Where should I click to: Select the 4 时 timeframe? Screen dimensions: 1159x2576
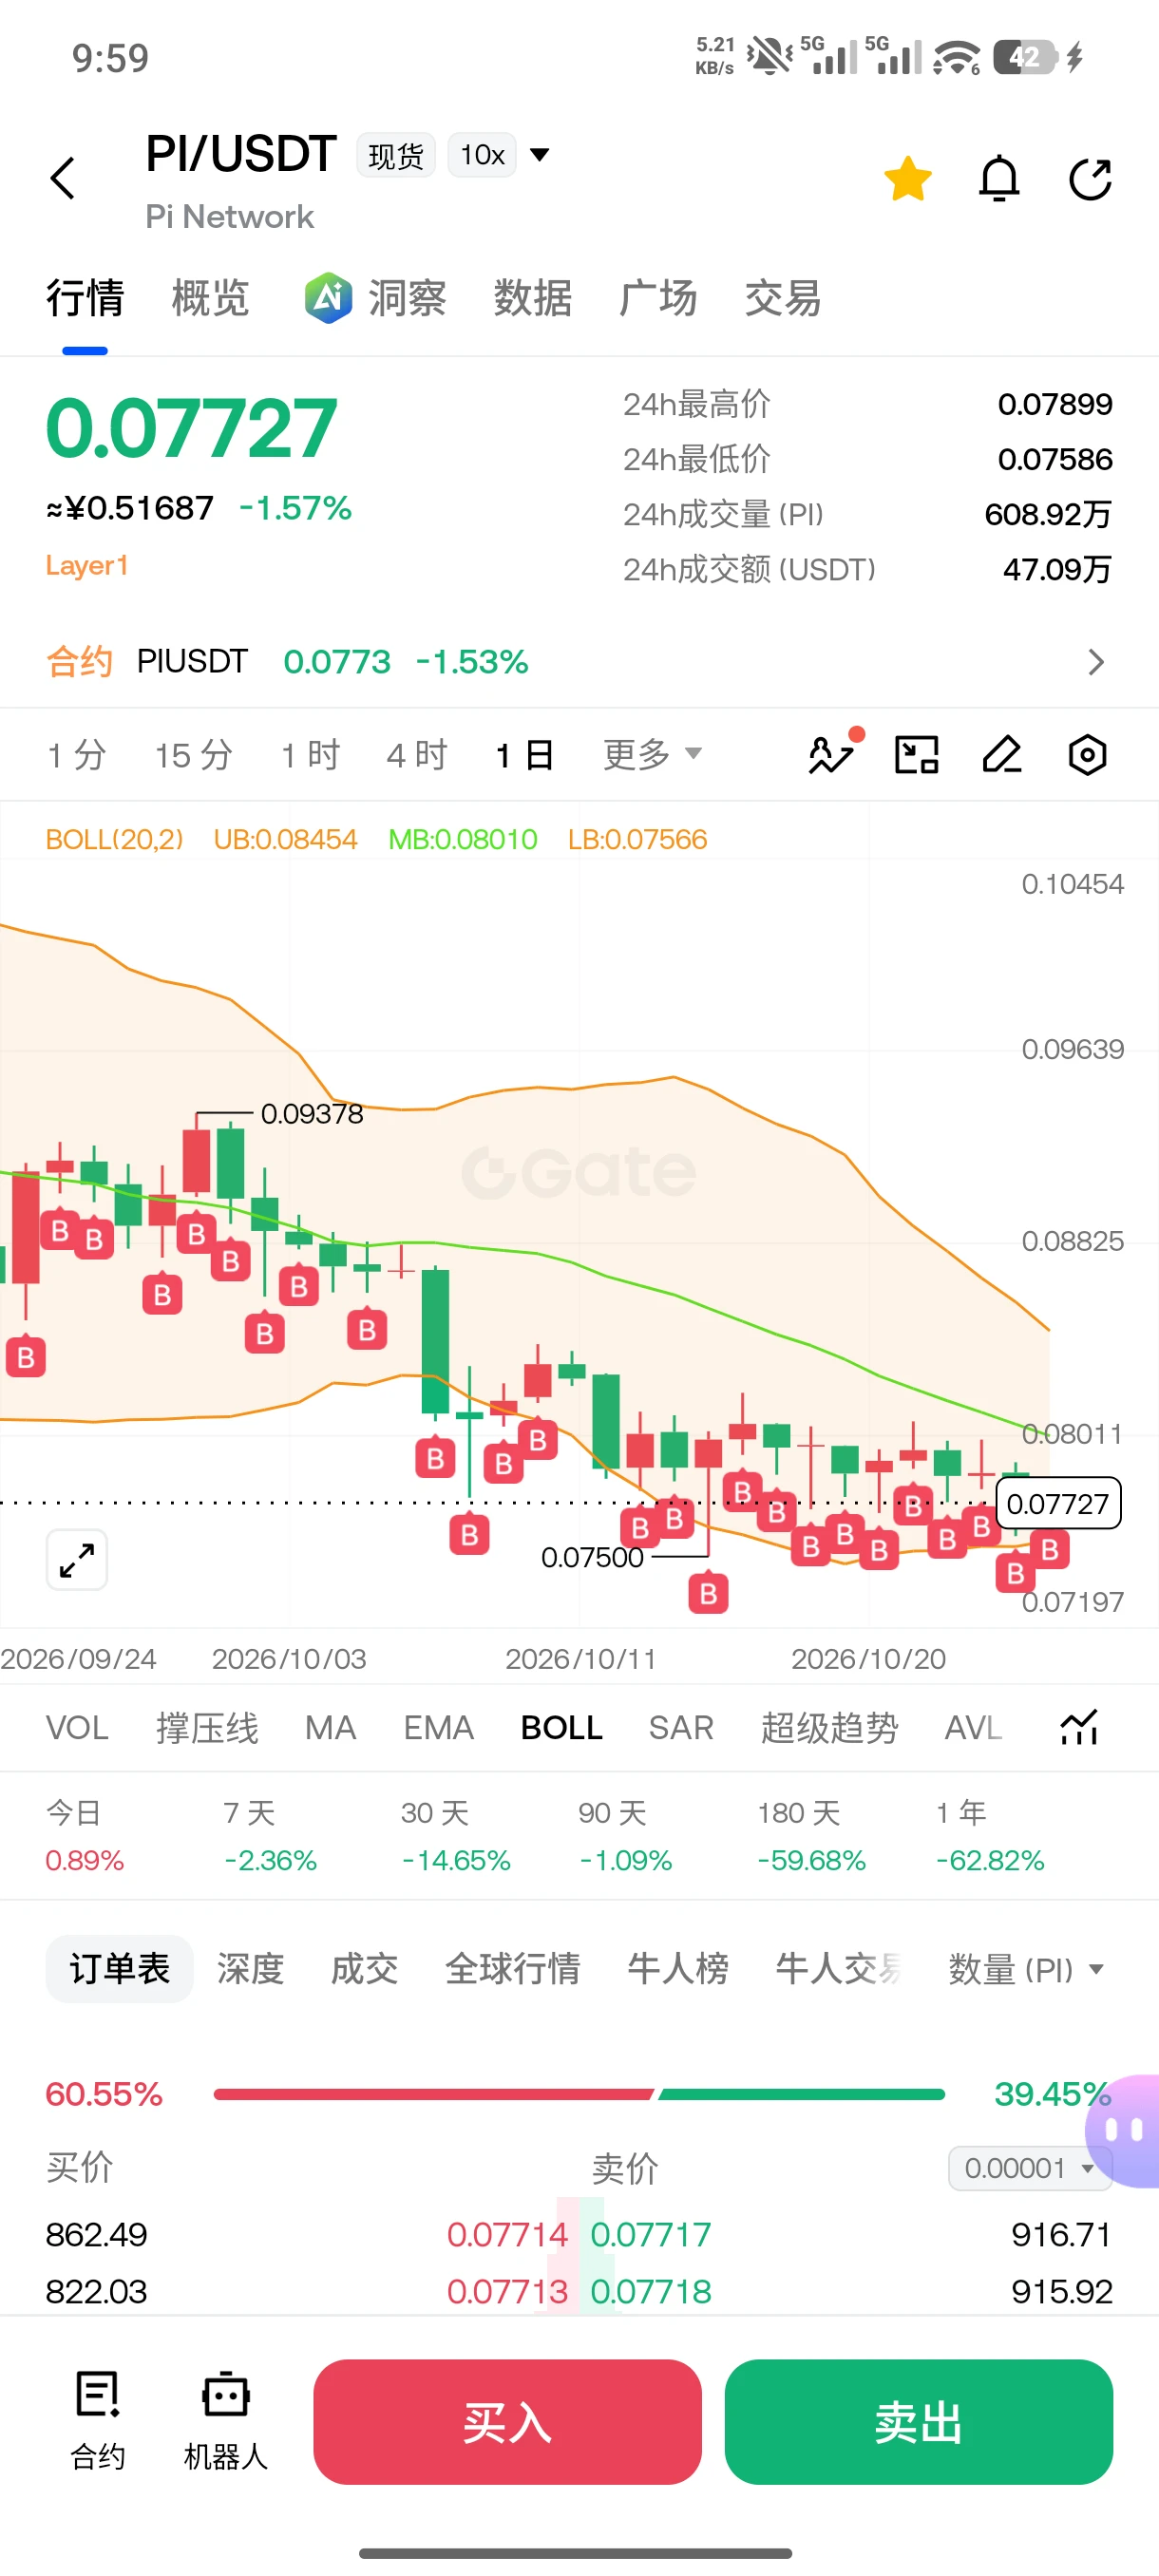[417, 755]
